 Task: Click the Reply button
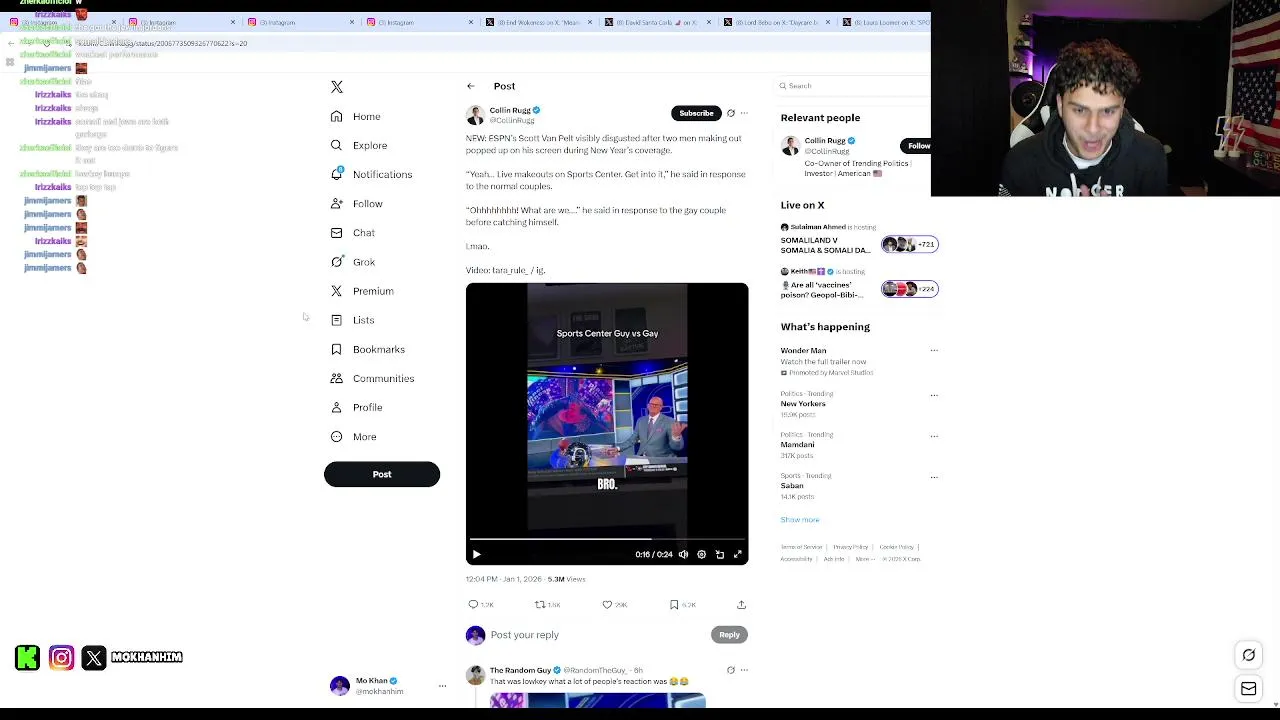(x=729, y=635)
